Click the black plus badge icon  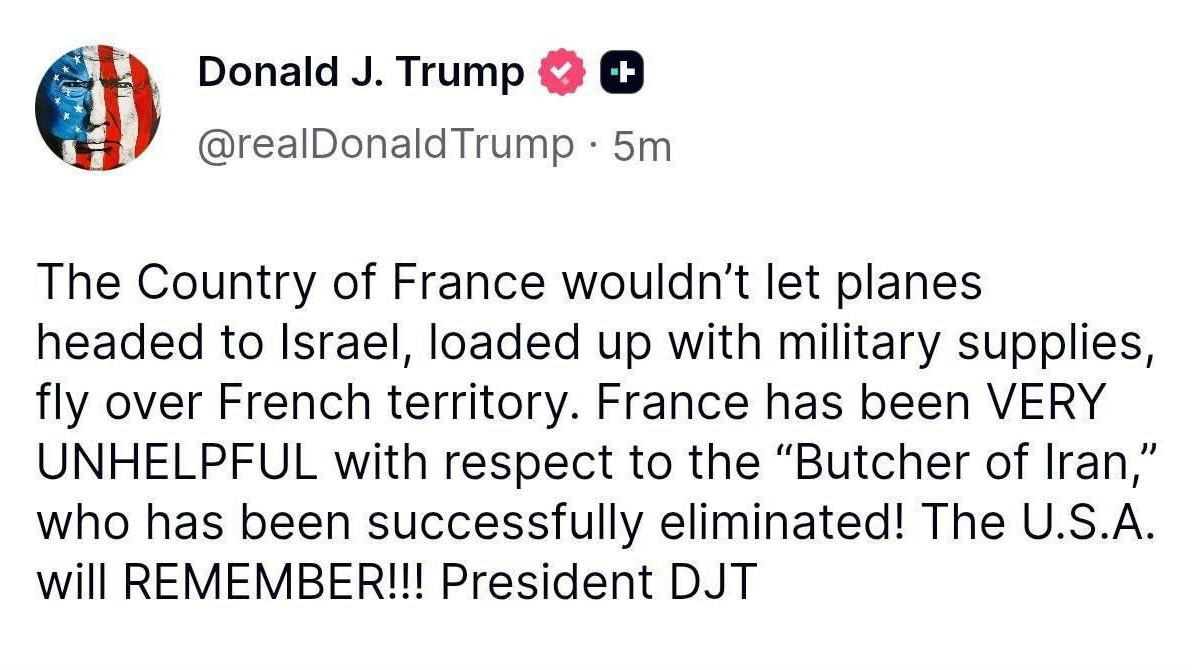point(620,73)
